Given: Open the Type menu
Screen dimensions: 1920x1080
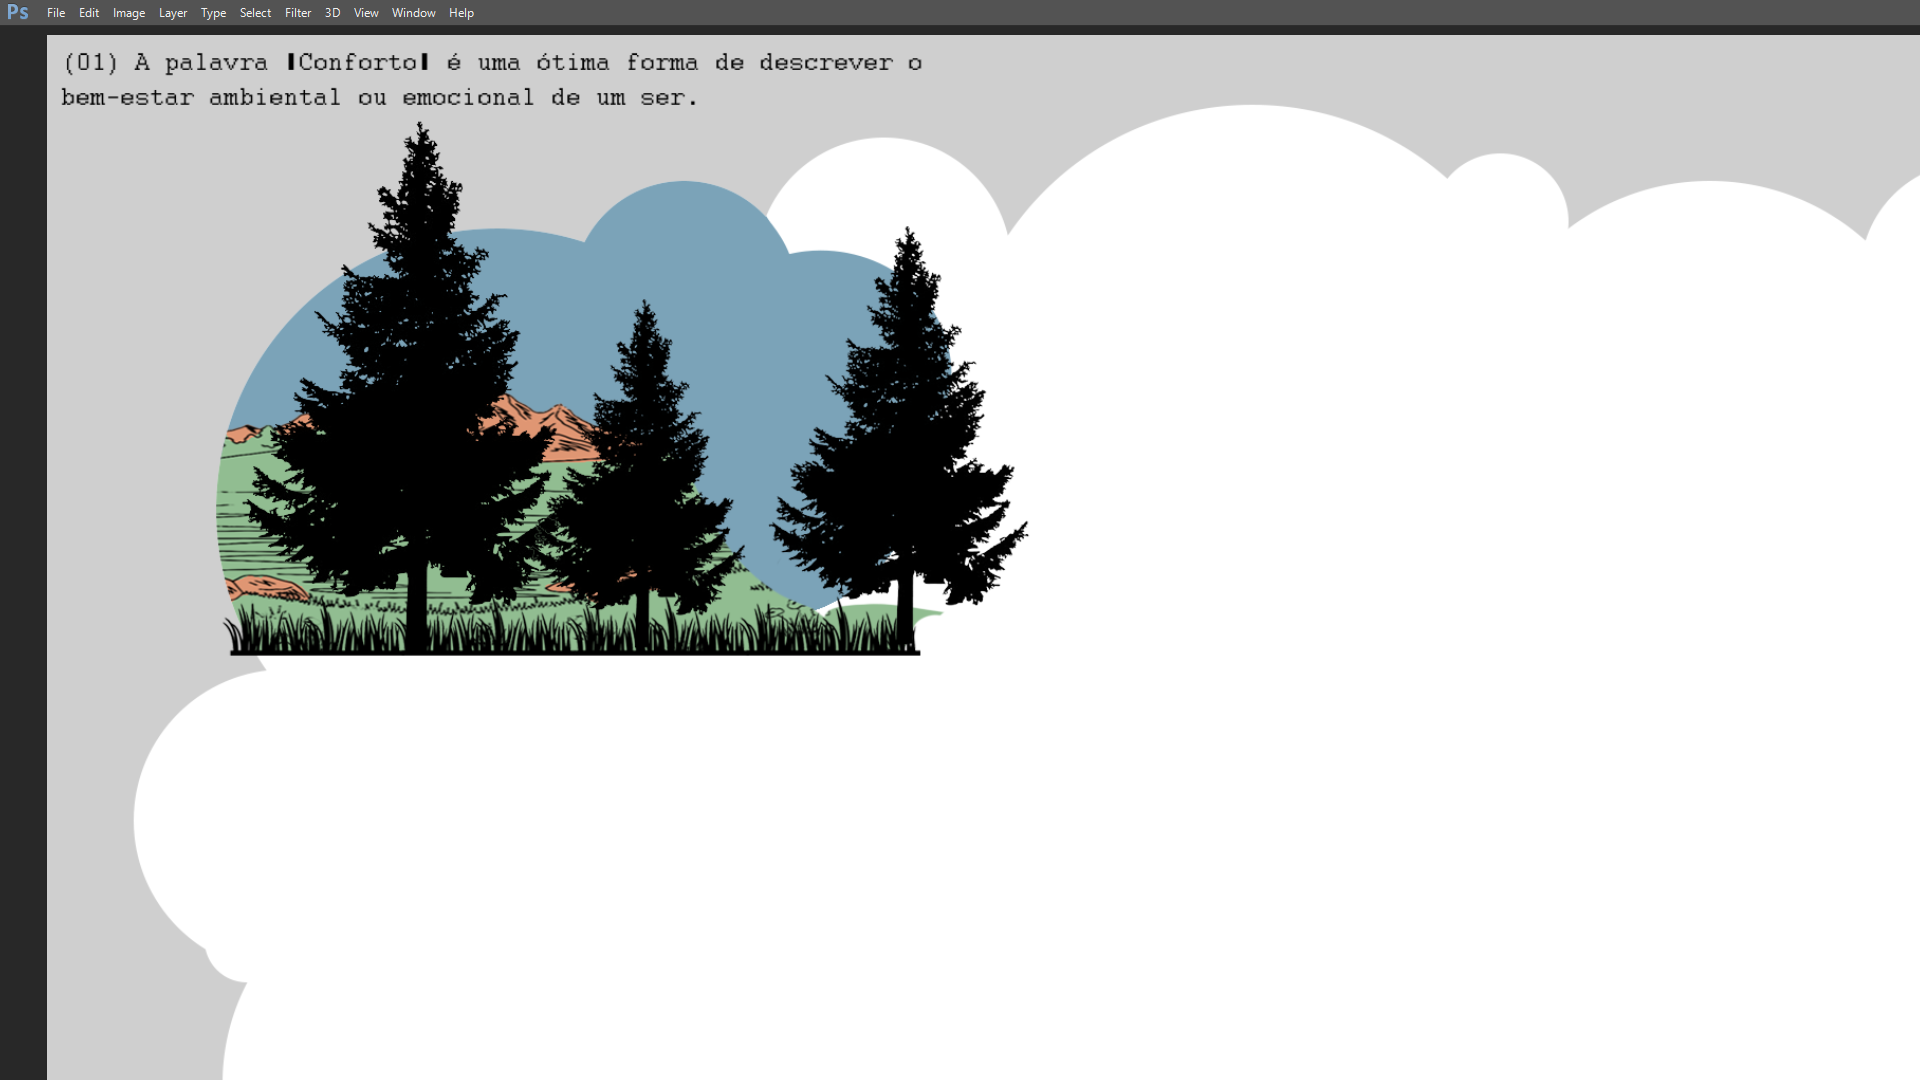Looking at the screenshot, I should (213, 13).
